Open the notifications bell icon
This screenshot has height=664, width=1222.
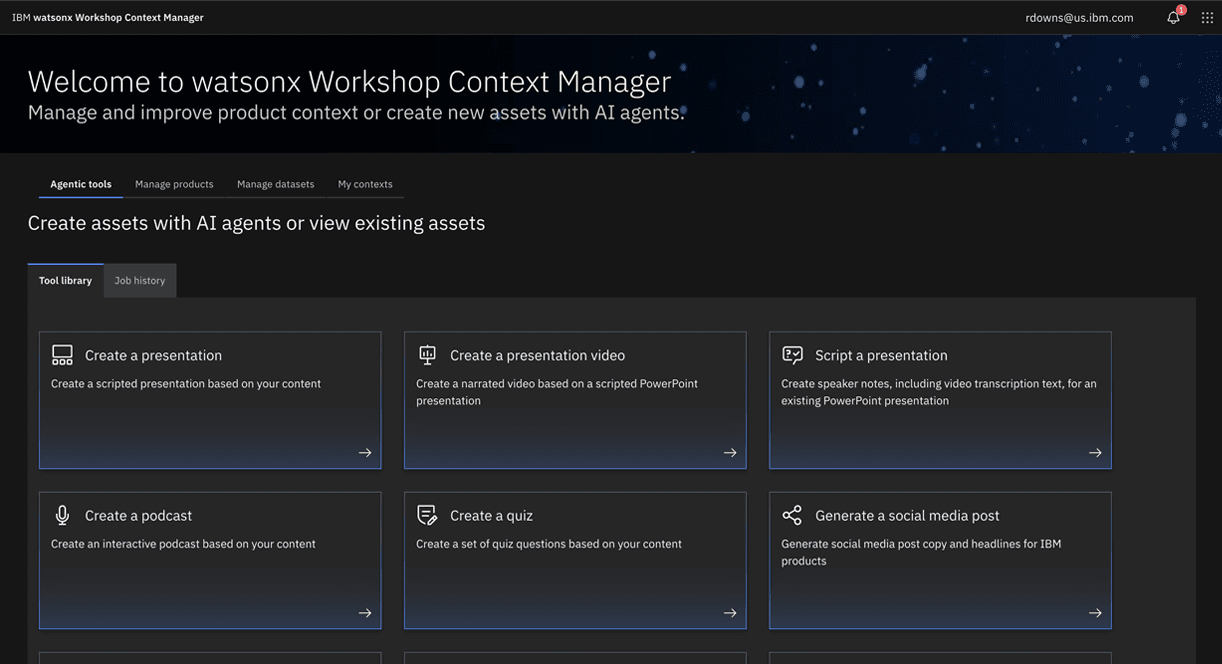(1174, 17)
